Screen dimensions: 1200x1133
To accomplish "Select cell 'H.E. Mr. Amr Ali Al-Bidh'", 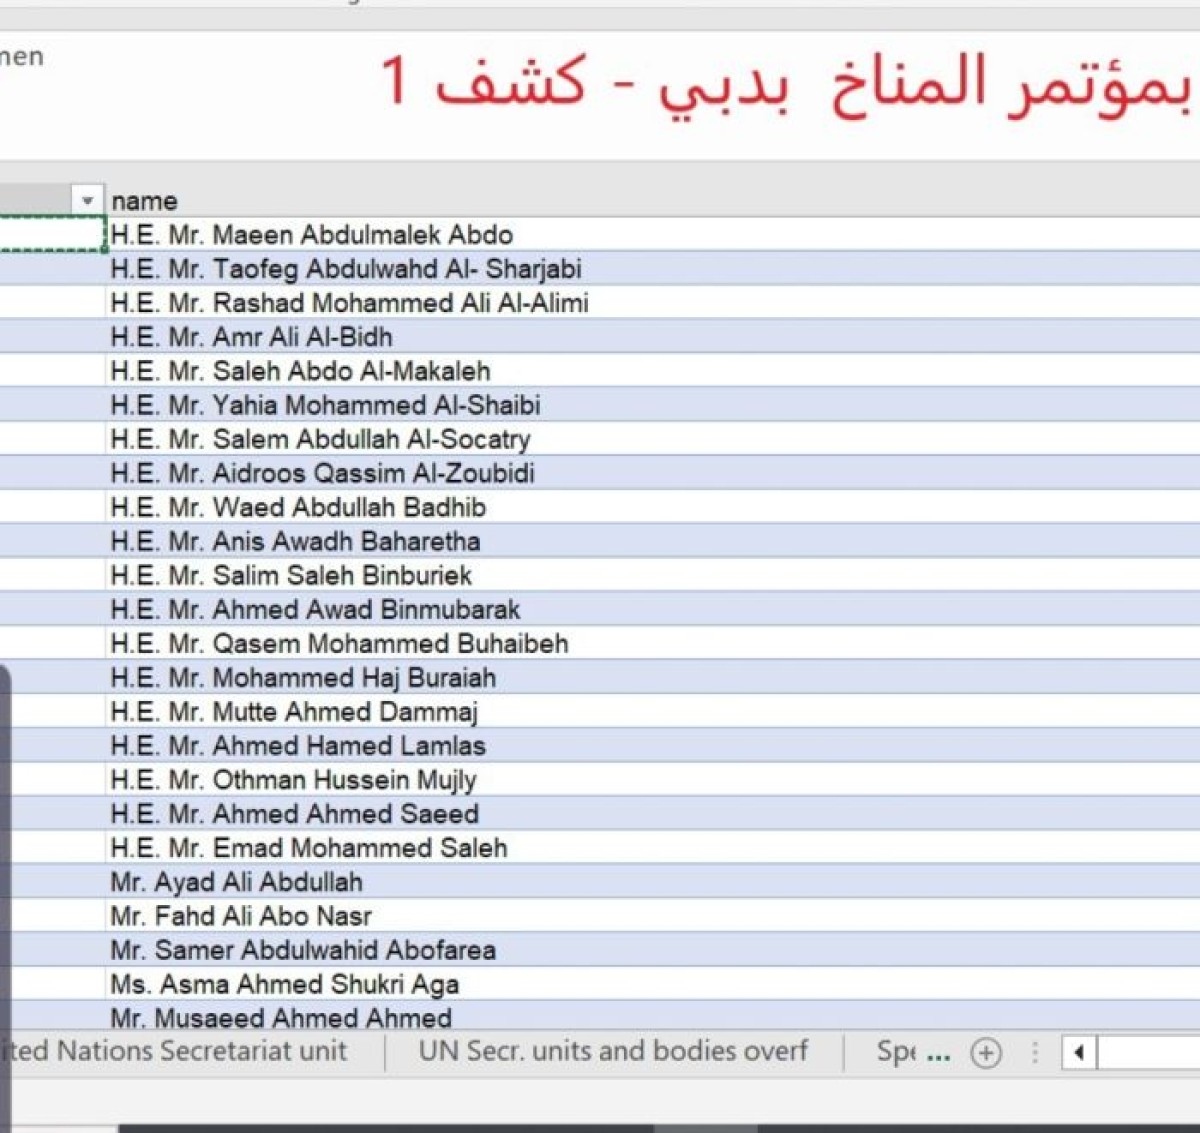I will (x=652, y=337).
